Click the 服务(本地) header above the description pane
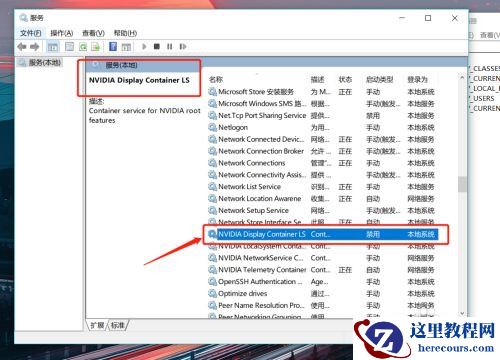This screenshot has width=500, height=360. pos(121,65)
